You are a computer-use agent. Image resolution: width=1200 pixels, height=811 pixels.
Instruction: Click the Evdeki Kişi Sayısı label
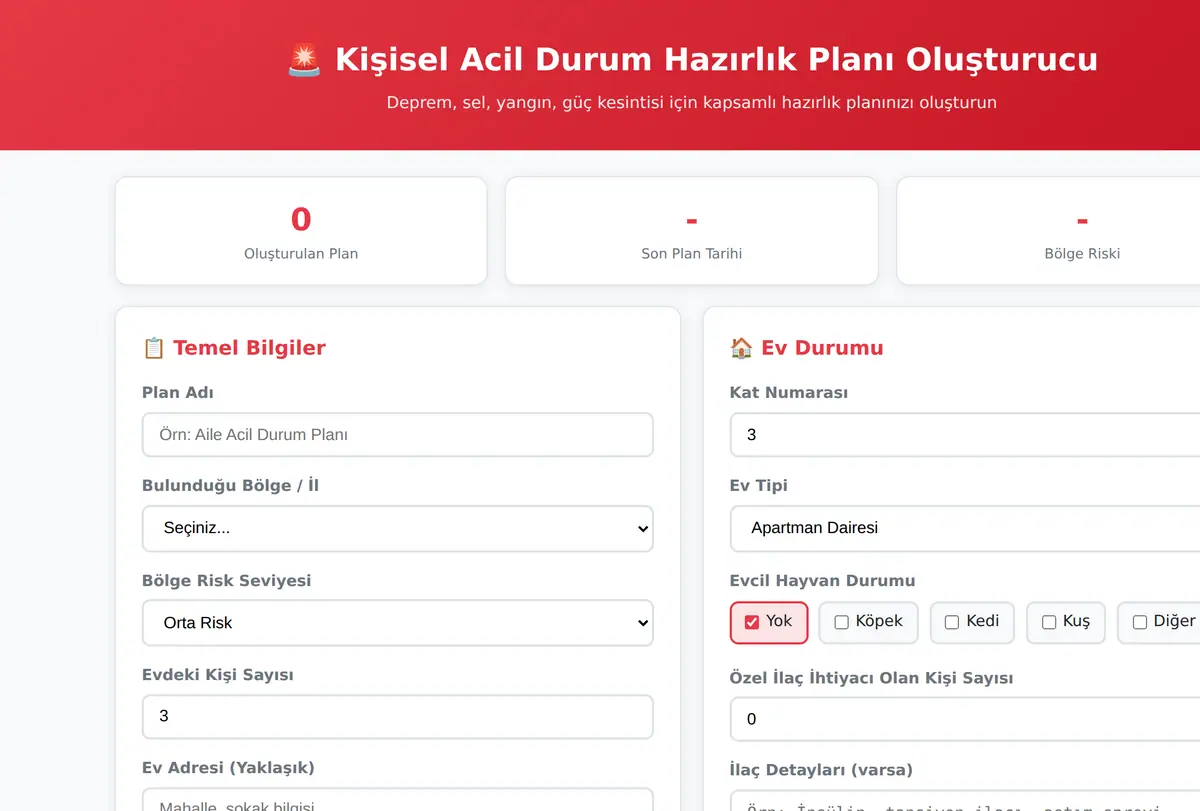218,675
